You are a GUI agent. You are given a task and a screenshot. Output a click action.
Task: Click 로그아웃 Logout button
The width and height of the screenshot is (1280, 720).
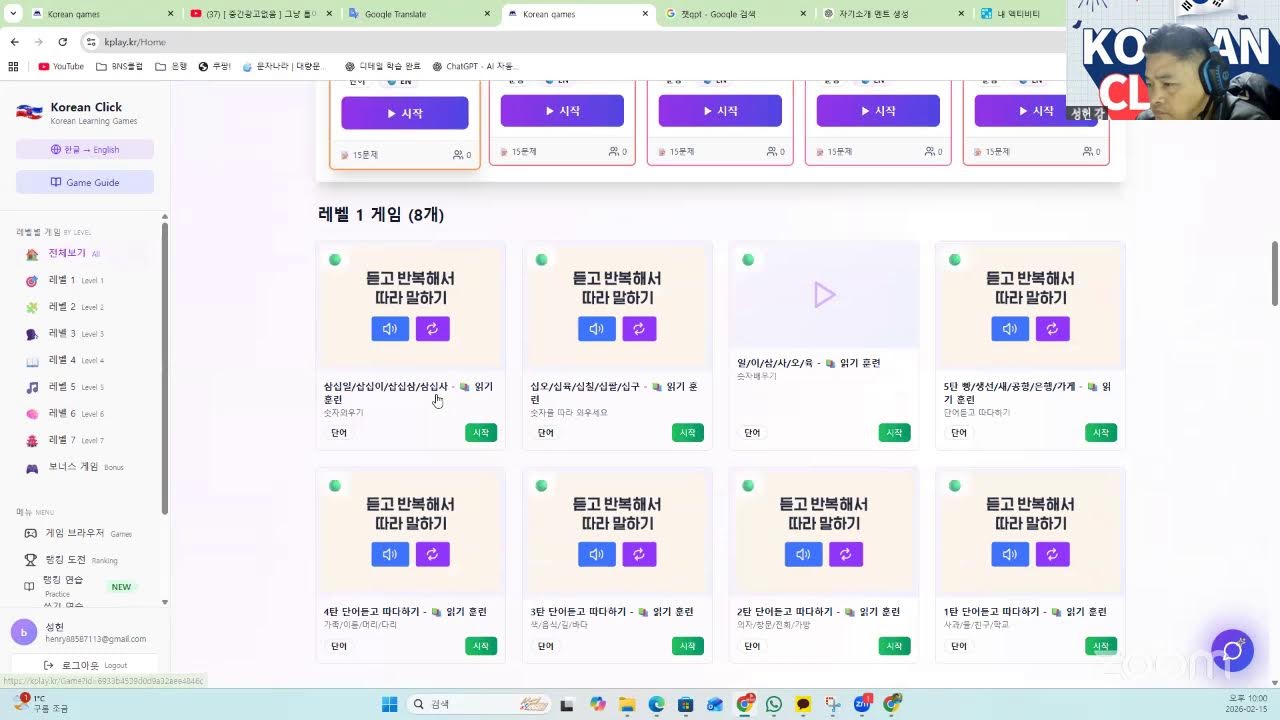click(85, 665)
